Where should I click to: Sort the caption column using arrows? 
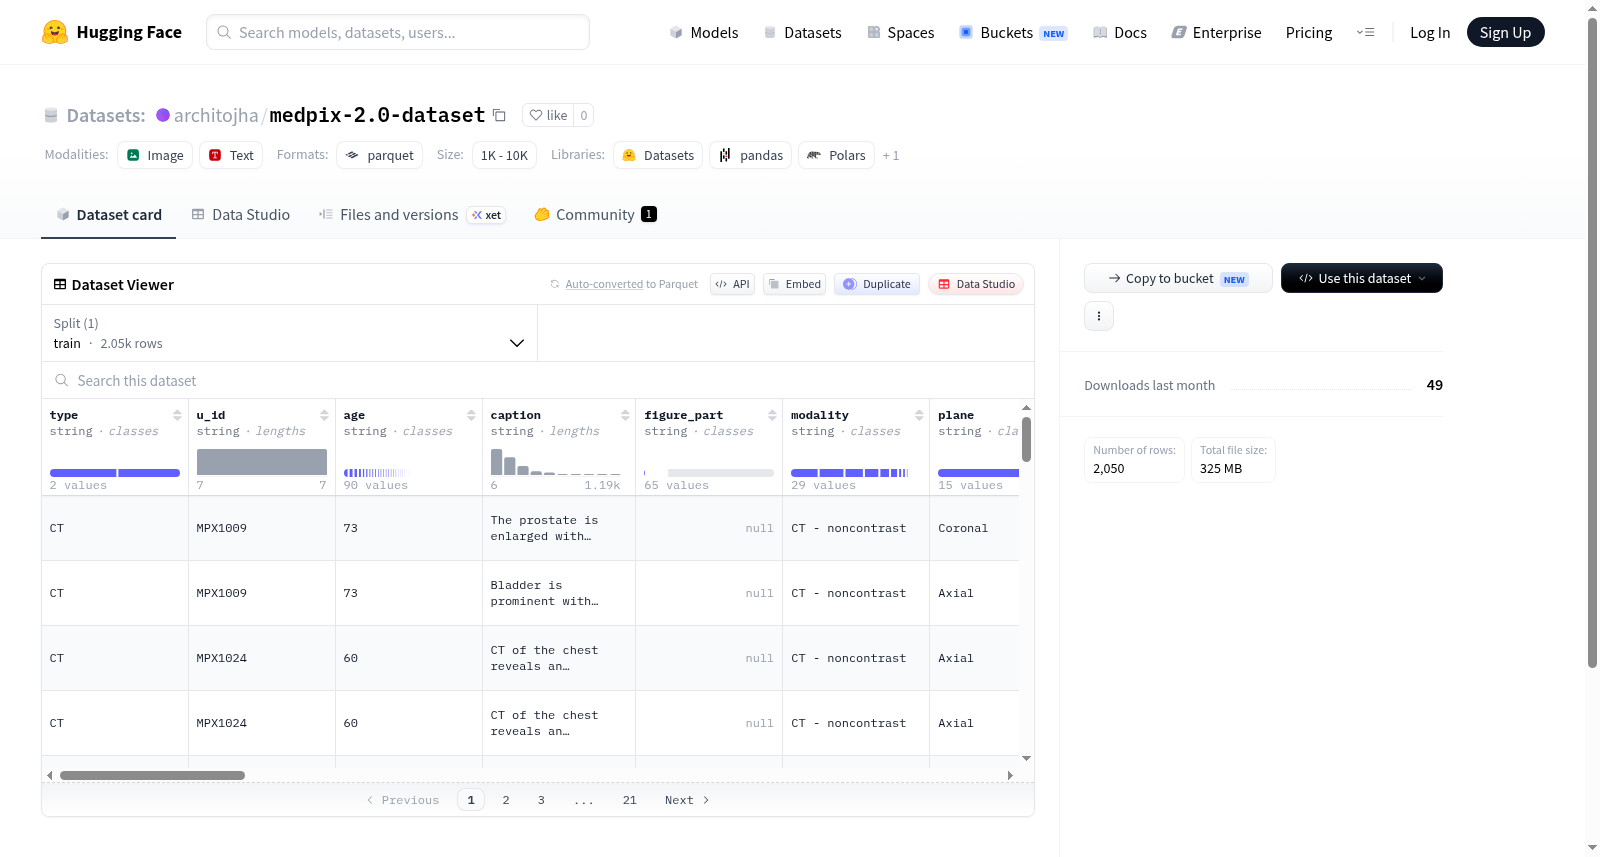(x=625, y=415)
